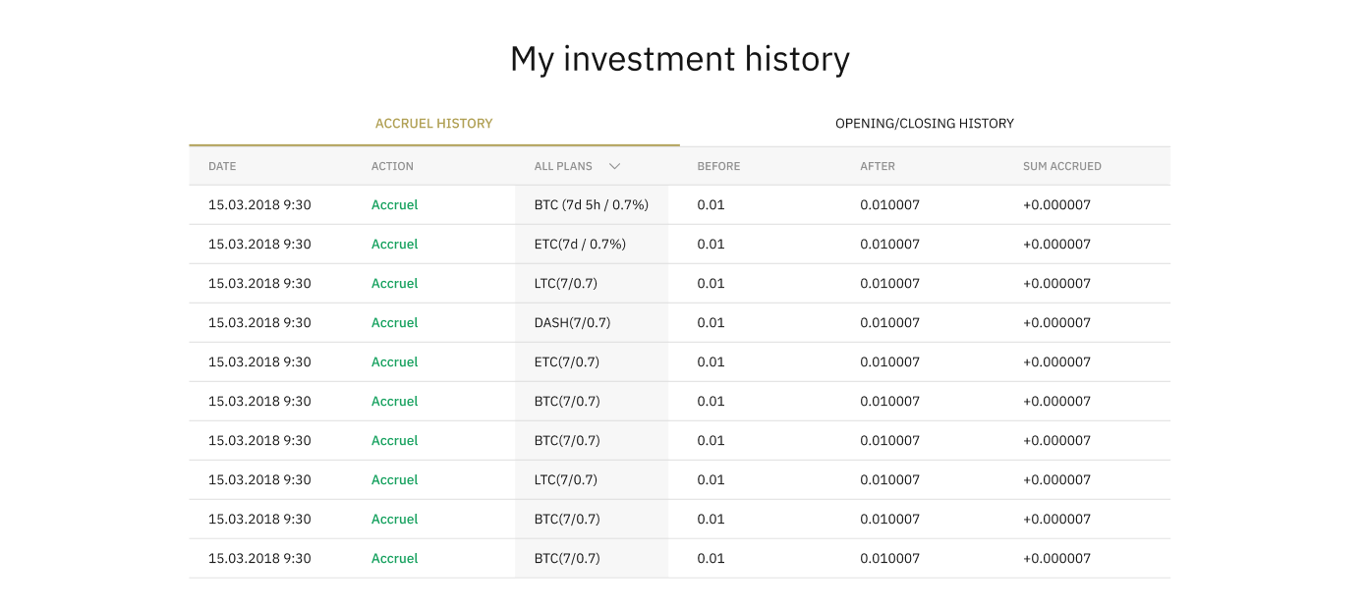Click the My investment history heading
This screenshot has height=609, width=1366.
pyautogui.click(x=679, y=59)
